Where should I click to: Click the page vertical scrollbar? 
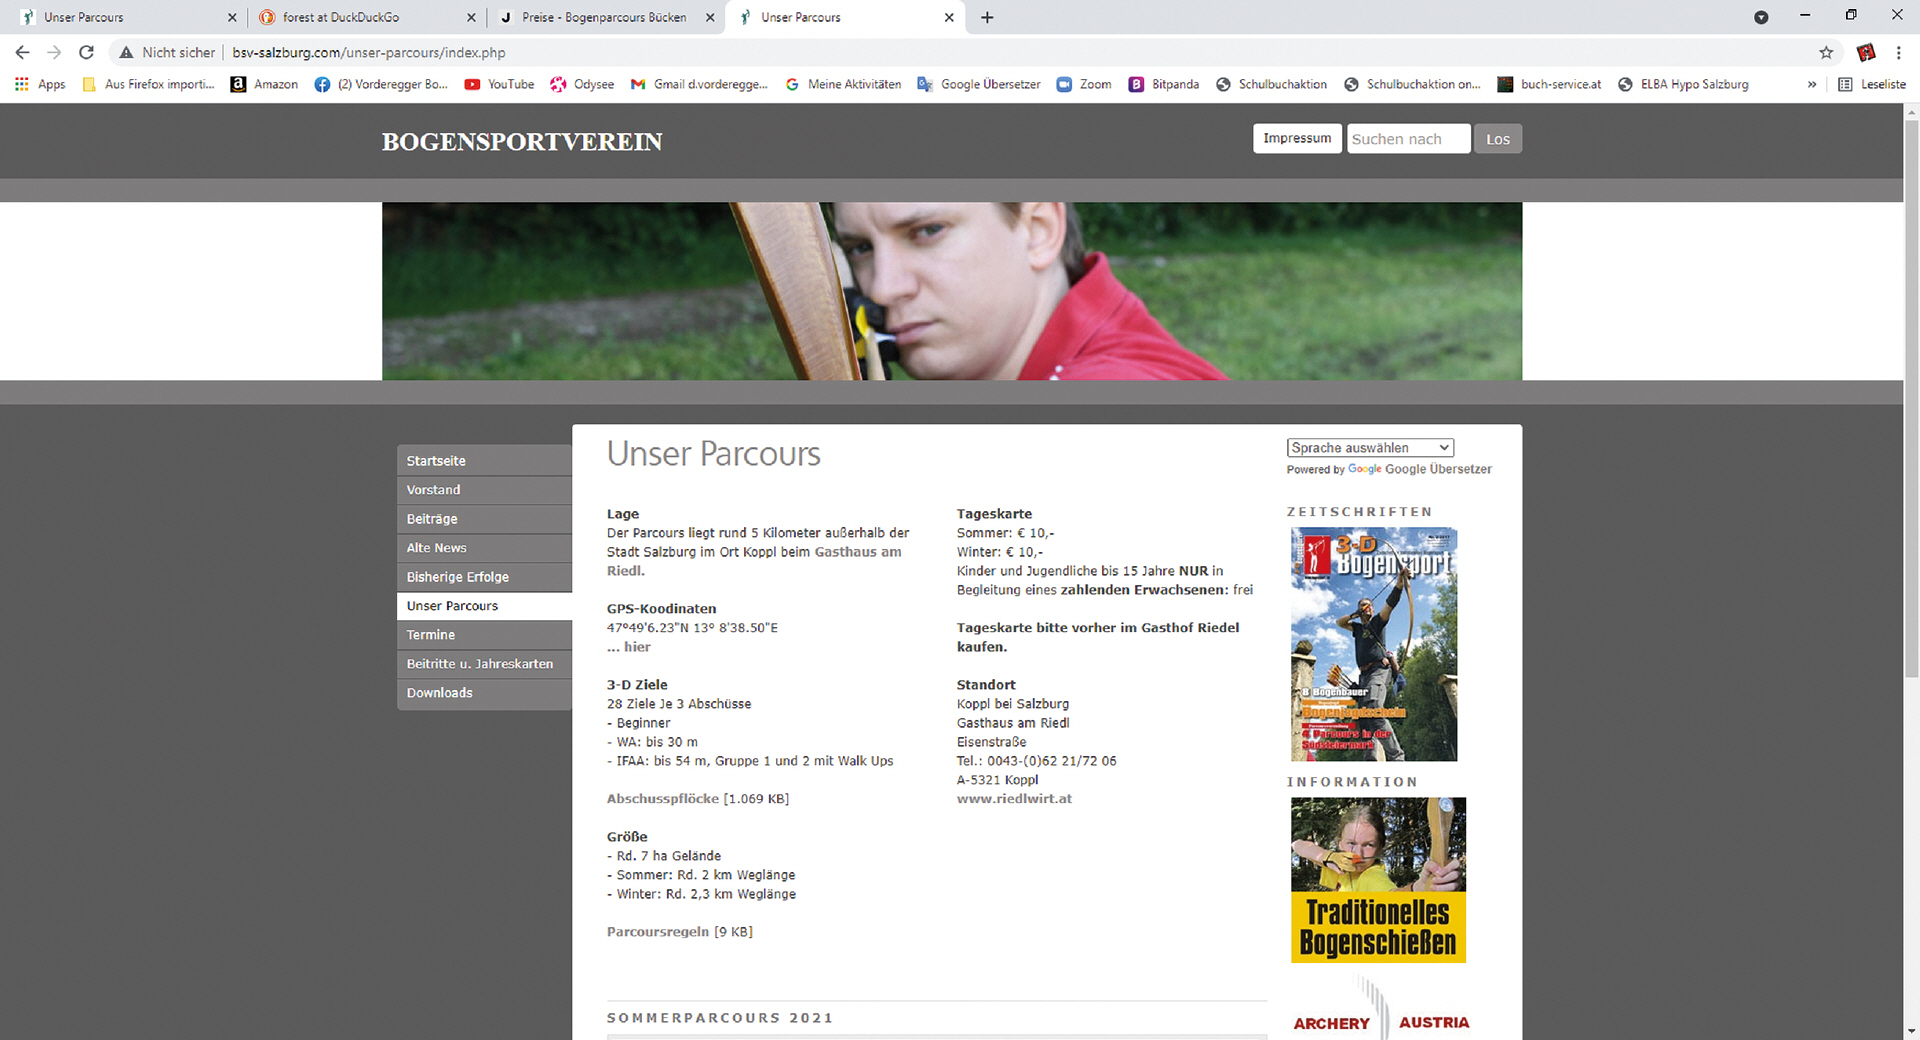[1911, 400]
